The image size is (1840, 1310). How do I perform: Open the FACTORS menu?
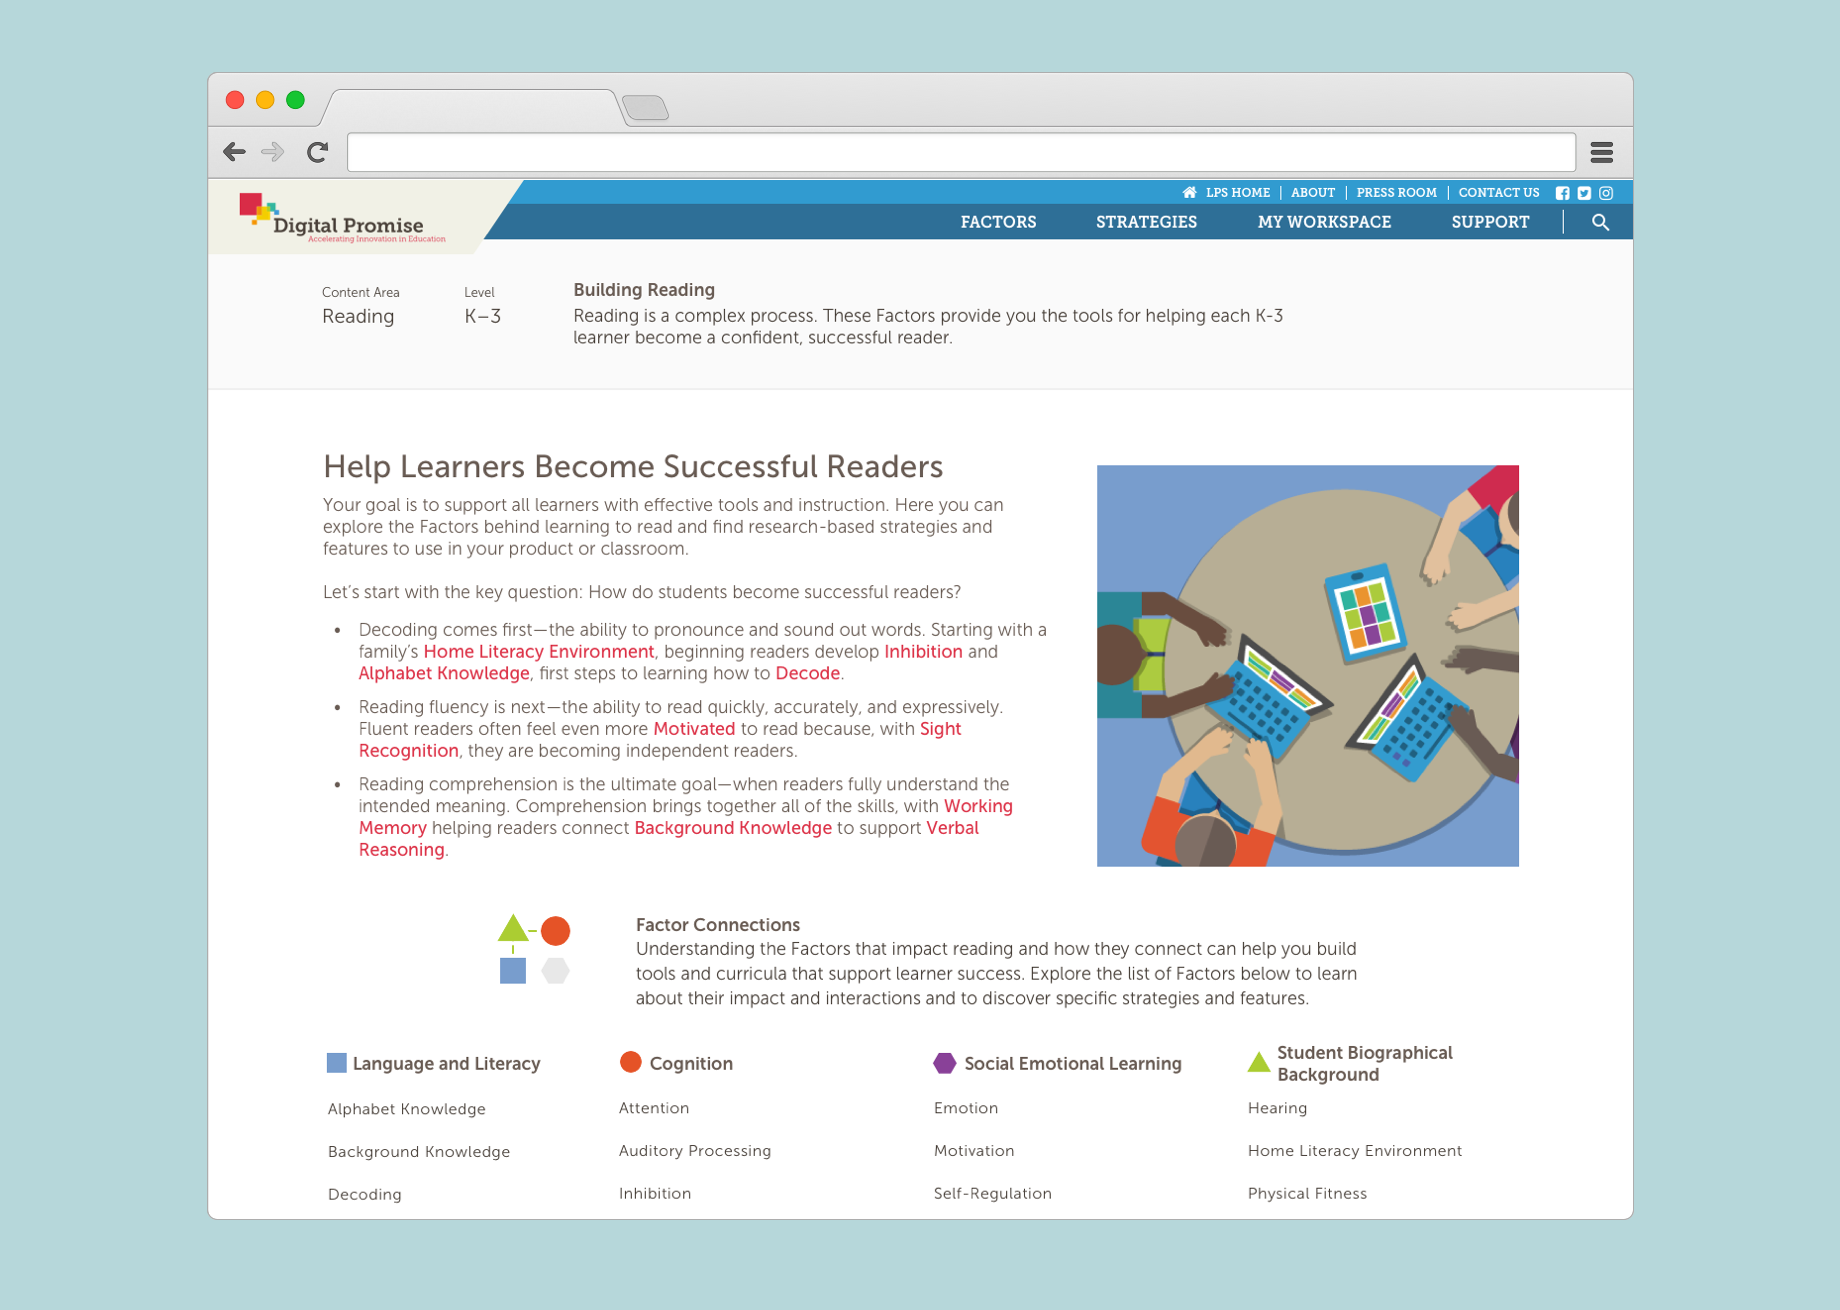pyautogui.click(x=998, y=222)
